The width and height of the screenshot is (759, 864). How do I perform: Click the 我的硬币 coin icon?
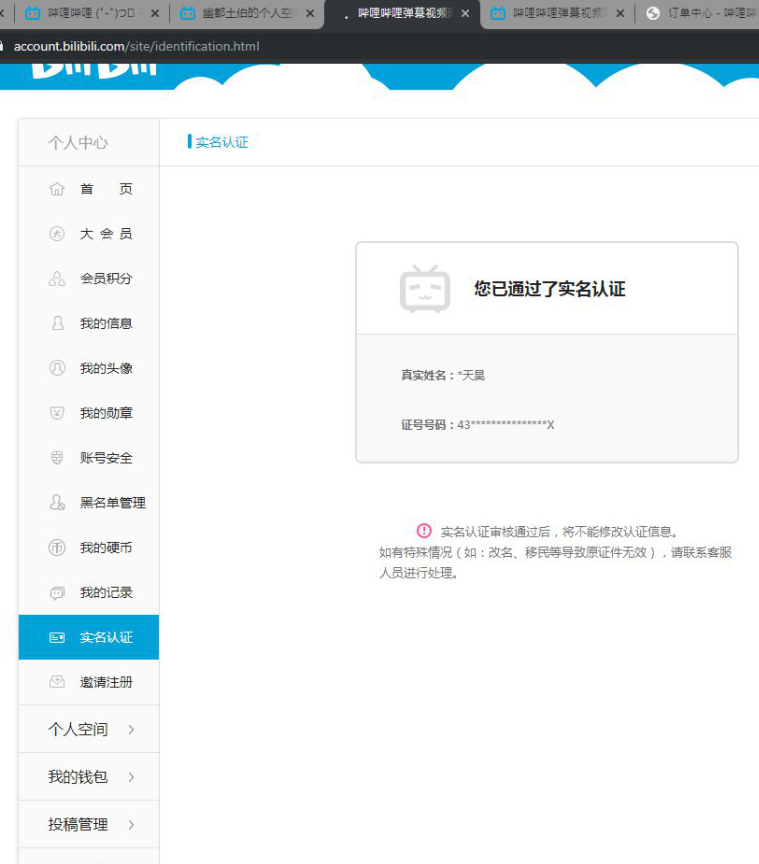pyautogui.click(x=57, y=548)
